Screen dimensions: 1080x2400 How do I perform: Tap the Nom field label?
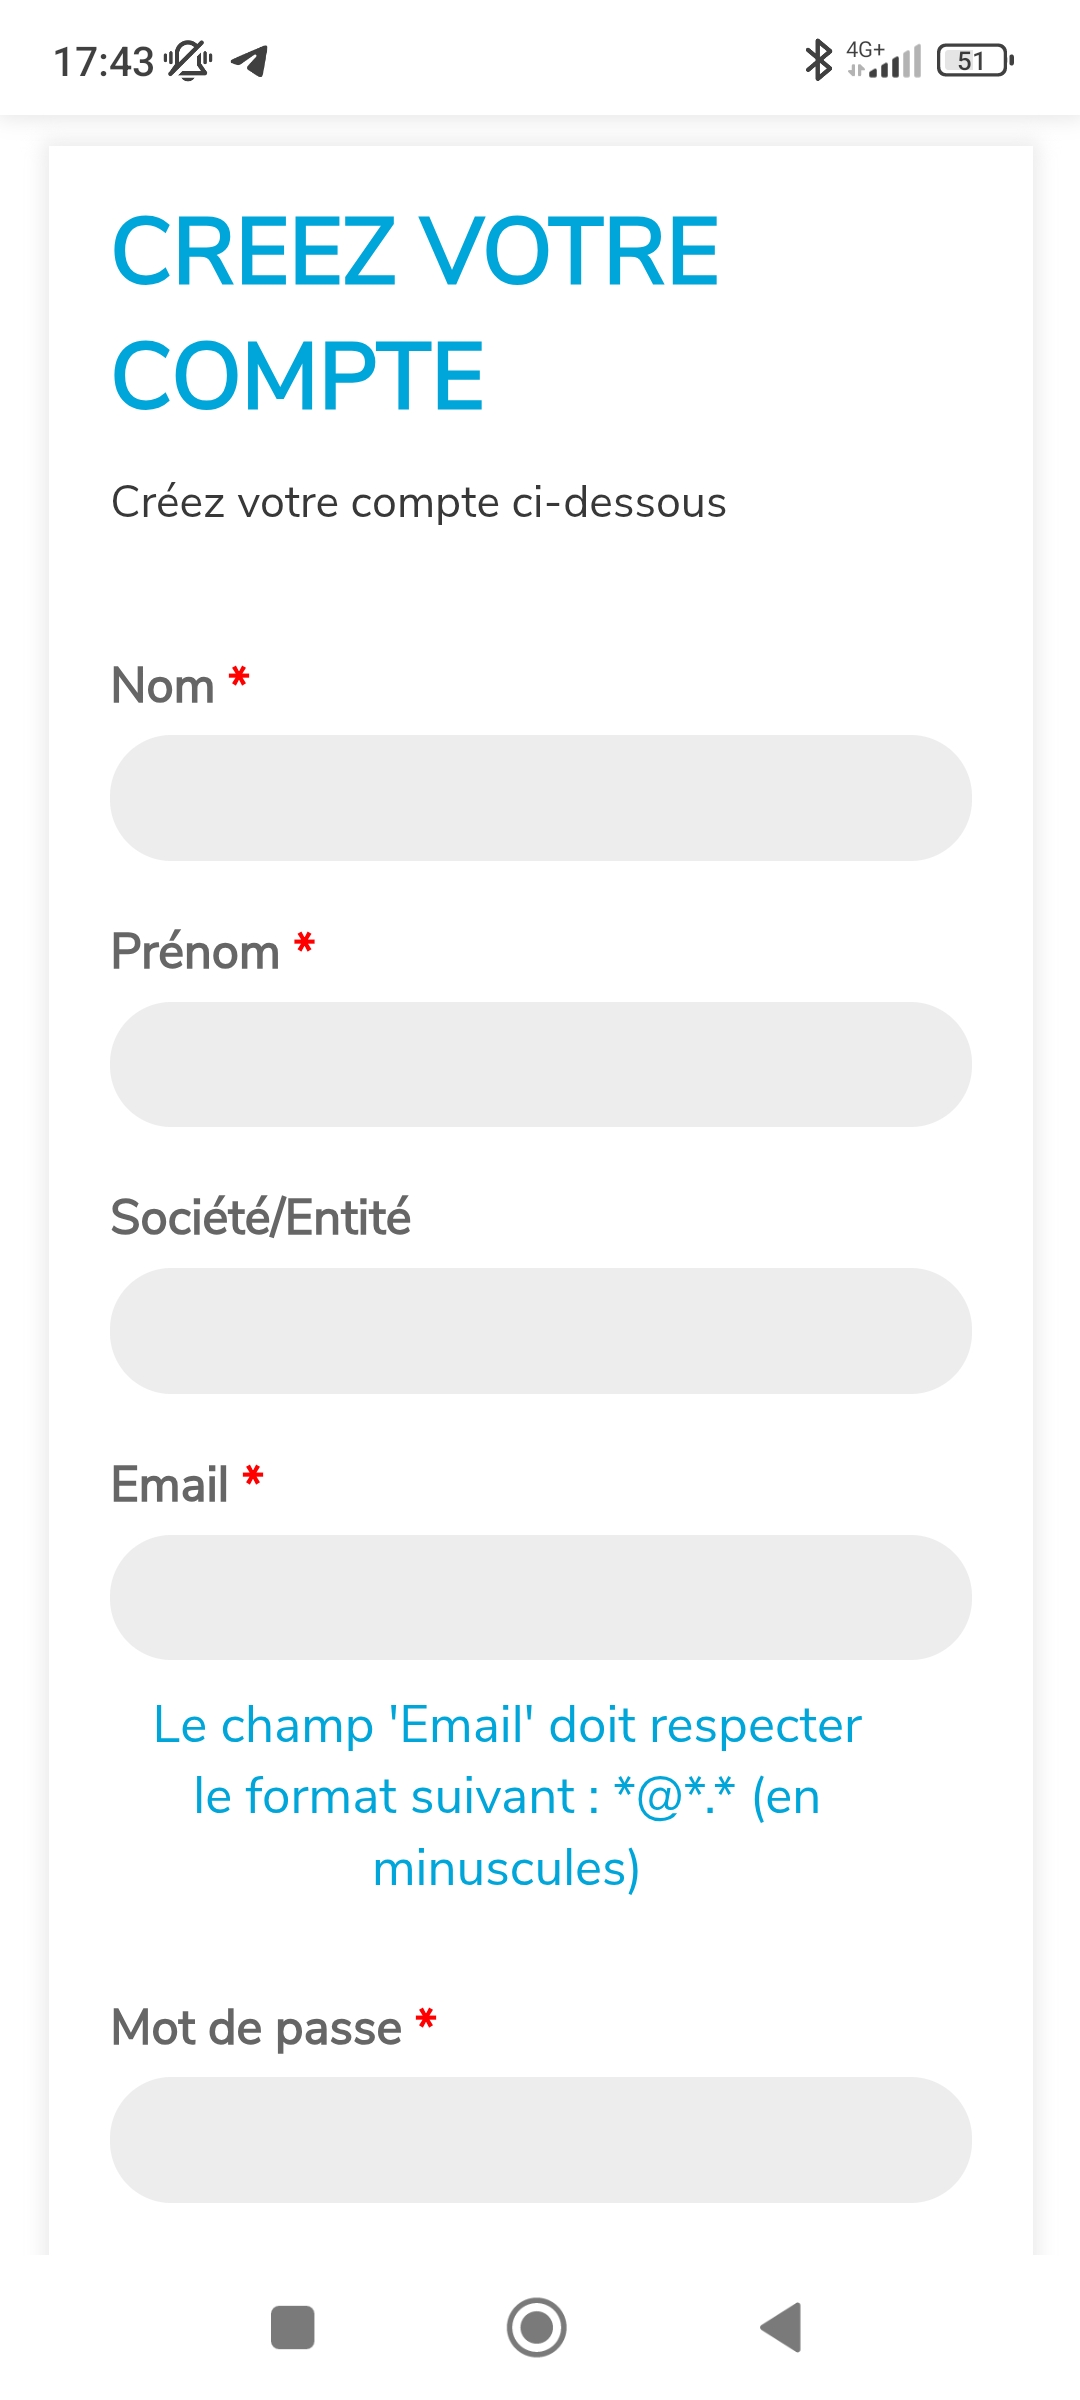(x=163, y=686)
